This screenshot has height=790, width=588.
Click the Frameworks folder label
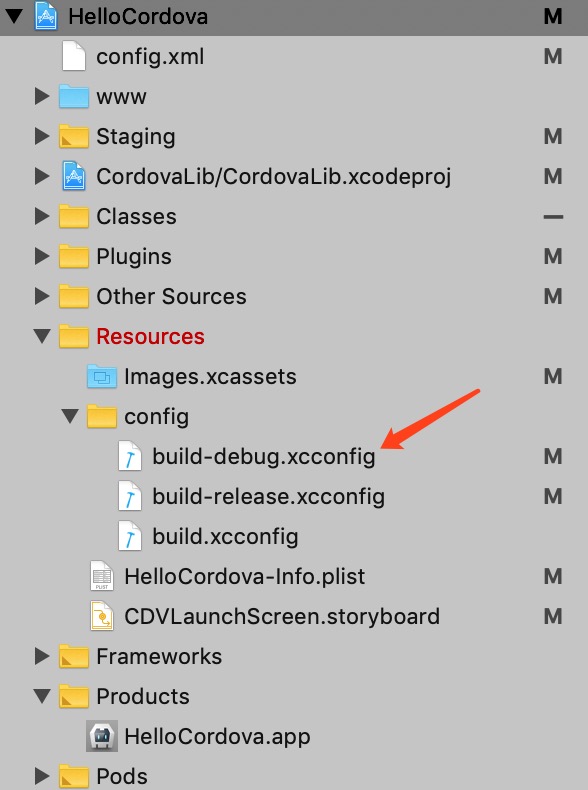(159, 656)
